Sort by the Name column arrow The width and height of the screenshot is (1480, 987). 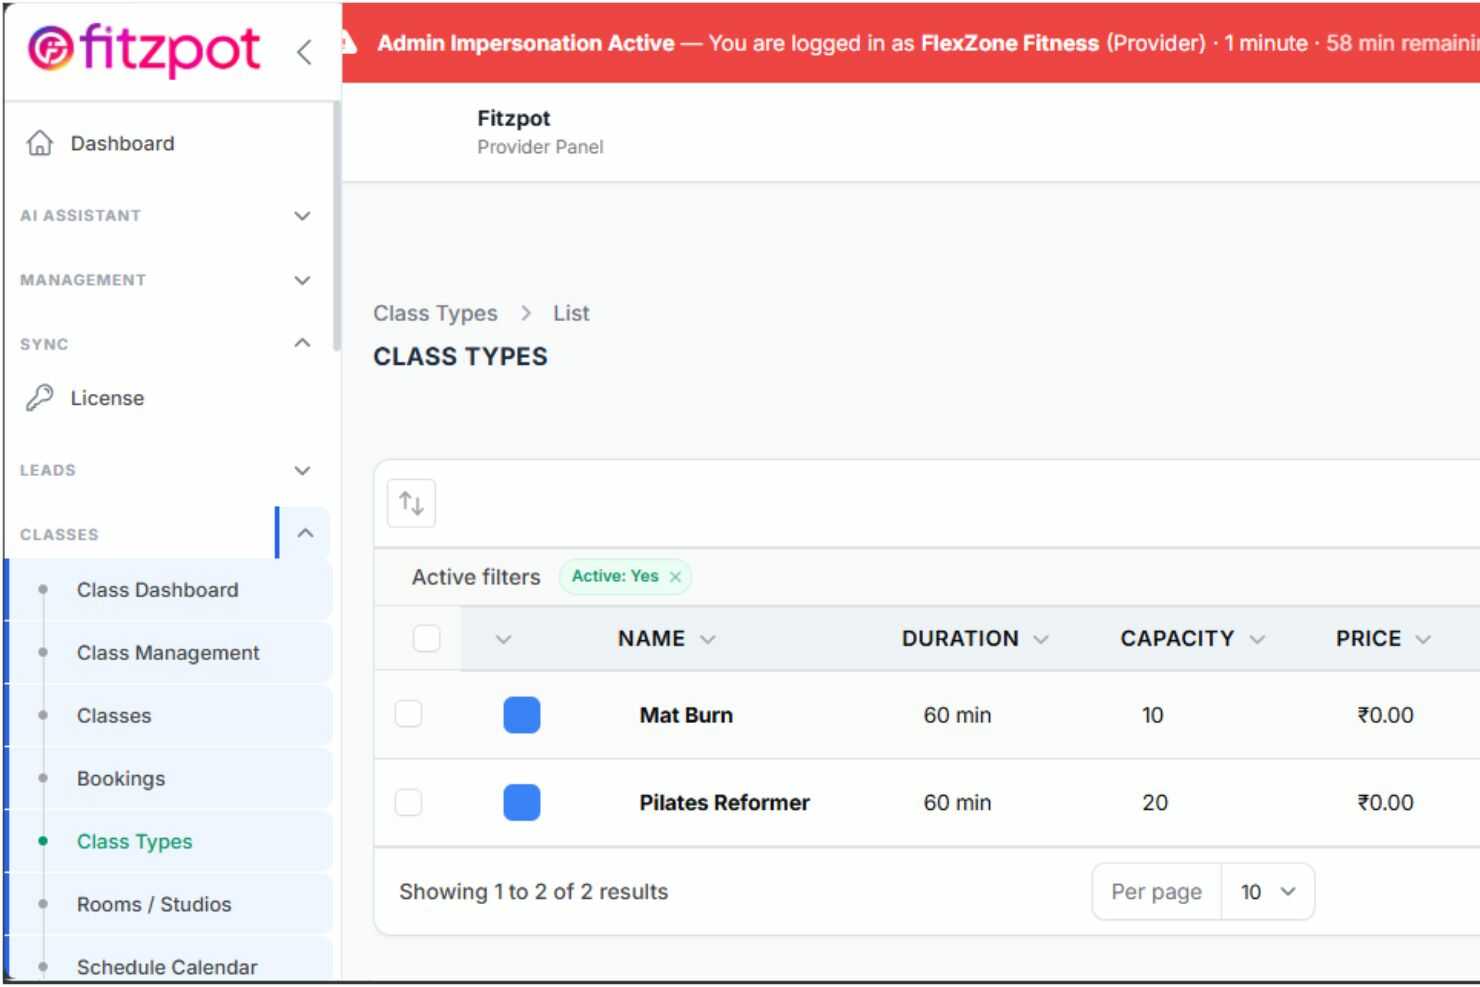[x=708, y=639]
